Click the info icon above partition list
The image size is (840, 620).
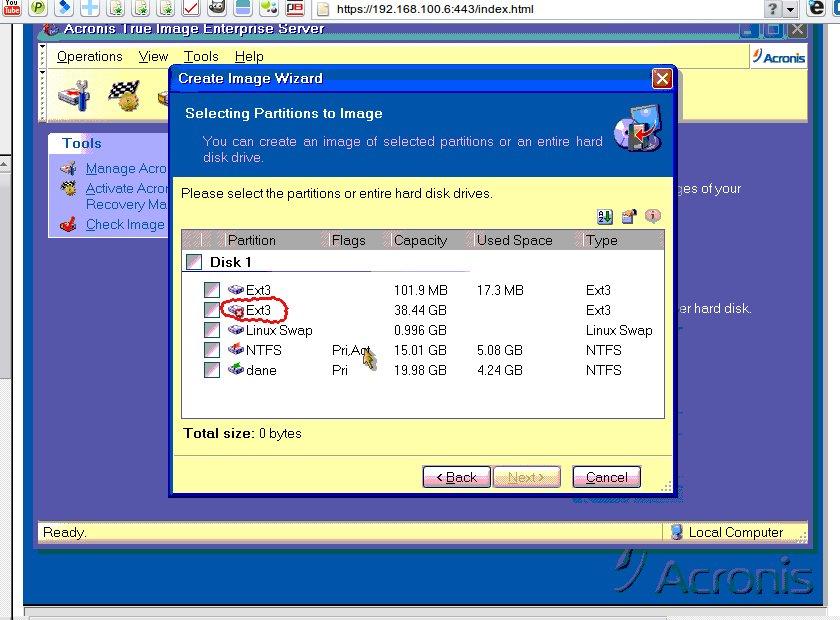coord(652,216)
